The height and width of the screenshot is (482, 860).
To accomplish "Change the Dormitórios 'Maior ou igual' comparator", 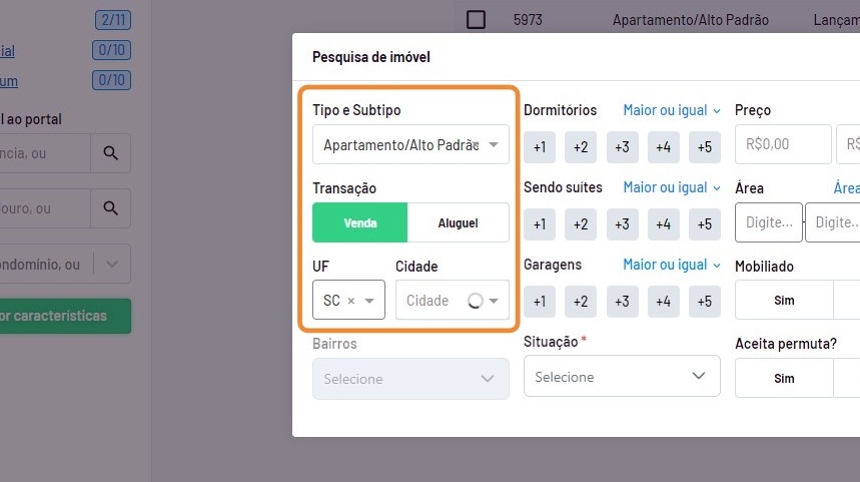I will tap(671, 110).
